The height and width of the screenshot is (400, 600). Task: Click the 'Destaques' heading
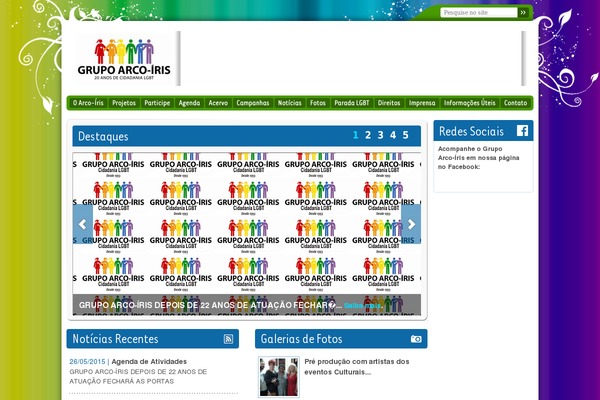coord(103,136)
